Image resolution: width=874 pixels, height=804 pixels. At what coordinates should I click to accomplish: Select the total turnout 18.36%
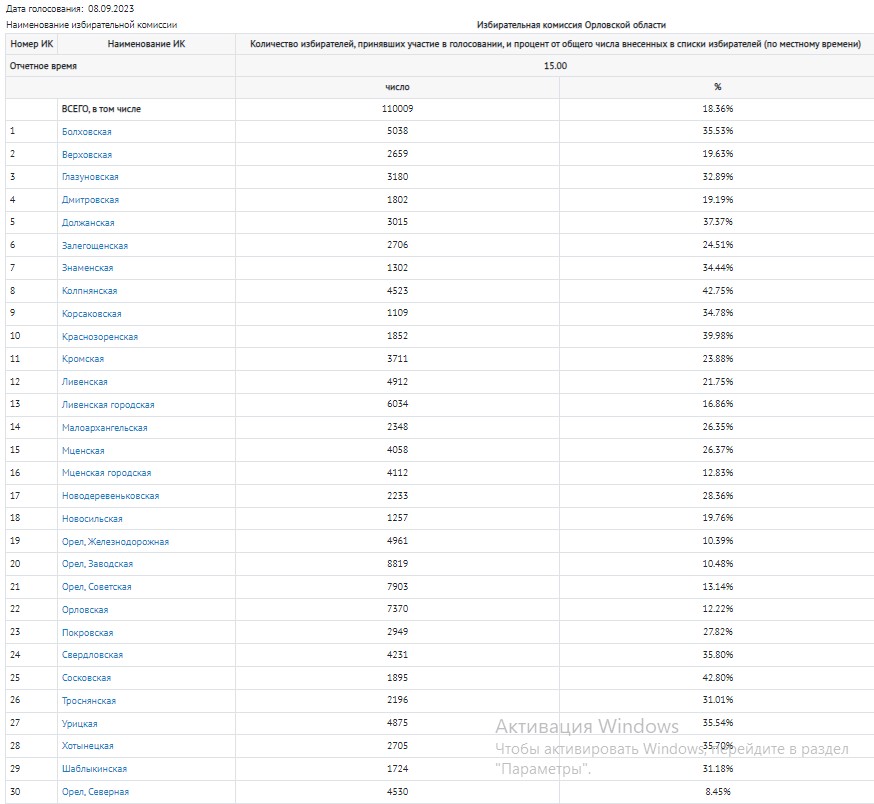(x=717, y=108)
